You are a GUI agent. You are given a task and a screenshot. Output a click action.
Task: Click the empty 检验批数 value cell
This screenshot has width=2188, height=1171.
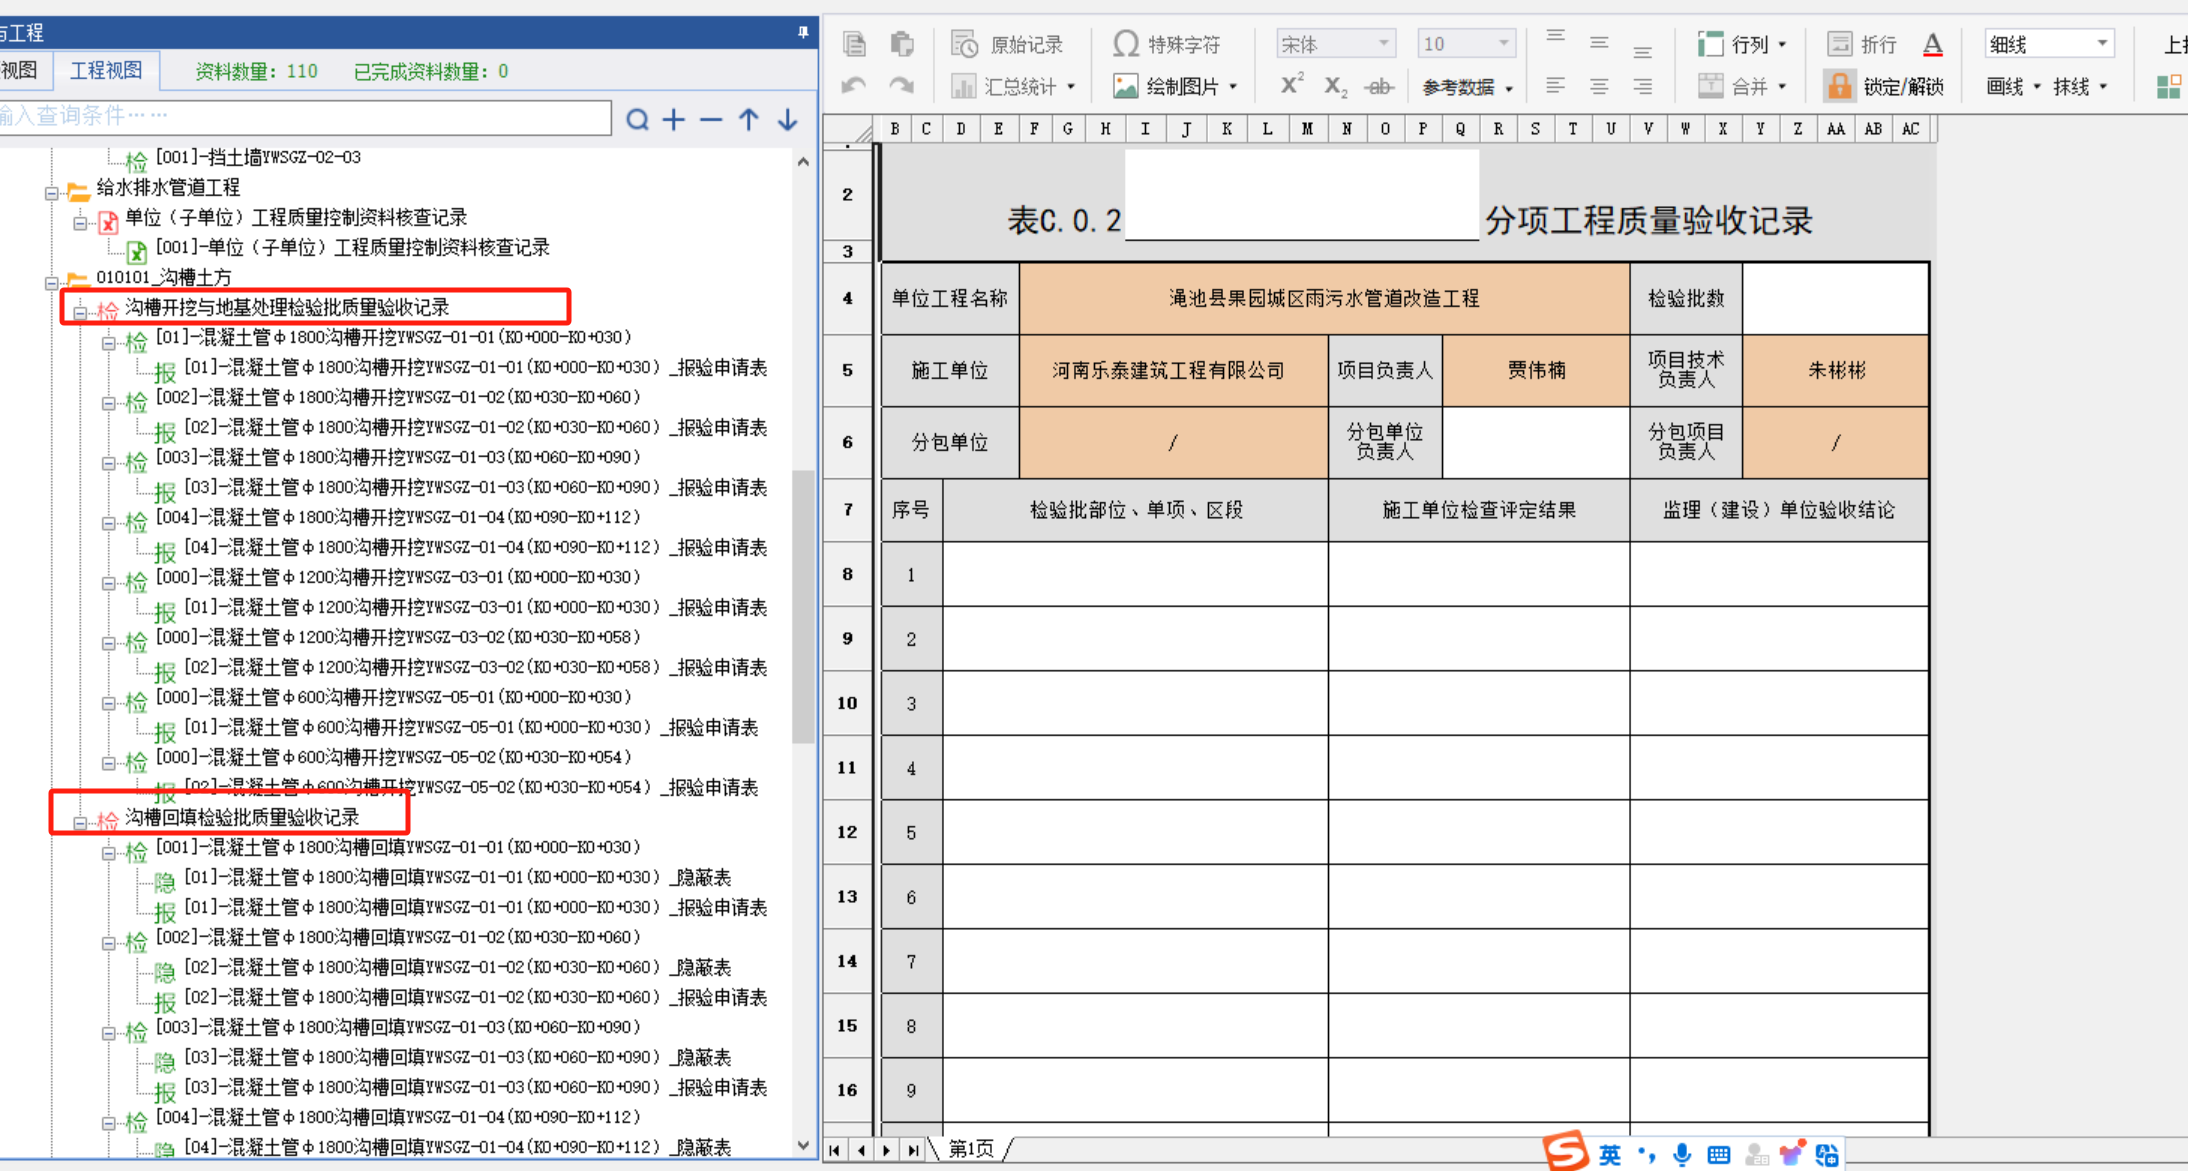coord(1835,298)
